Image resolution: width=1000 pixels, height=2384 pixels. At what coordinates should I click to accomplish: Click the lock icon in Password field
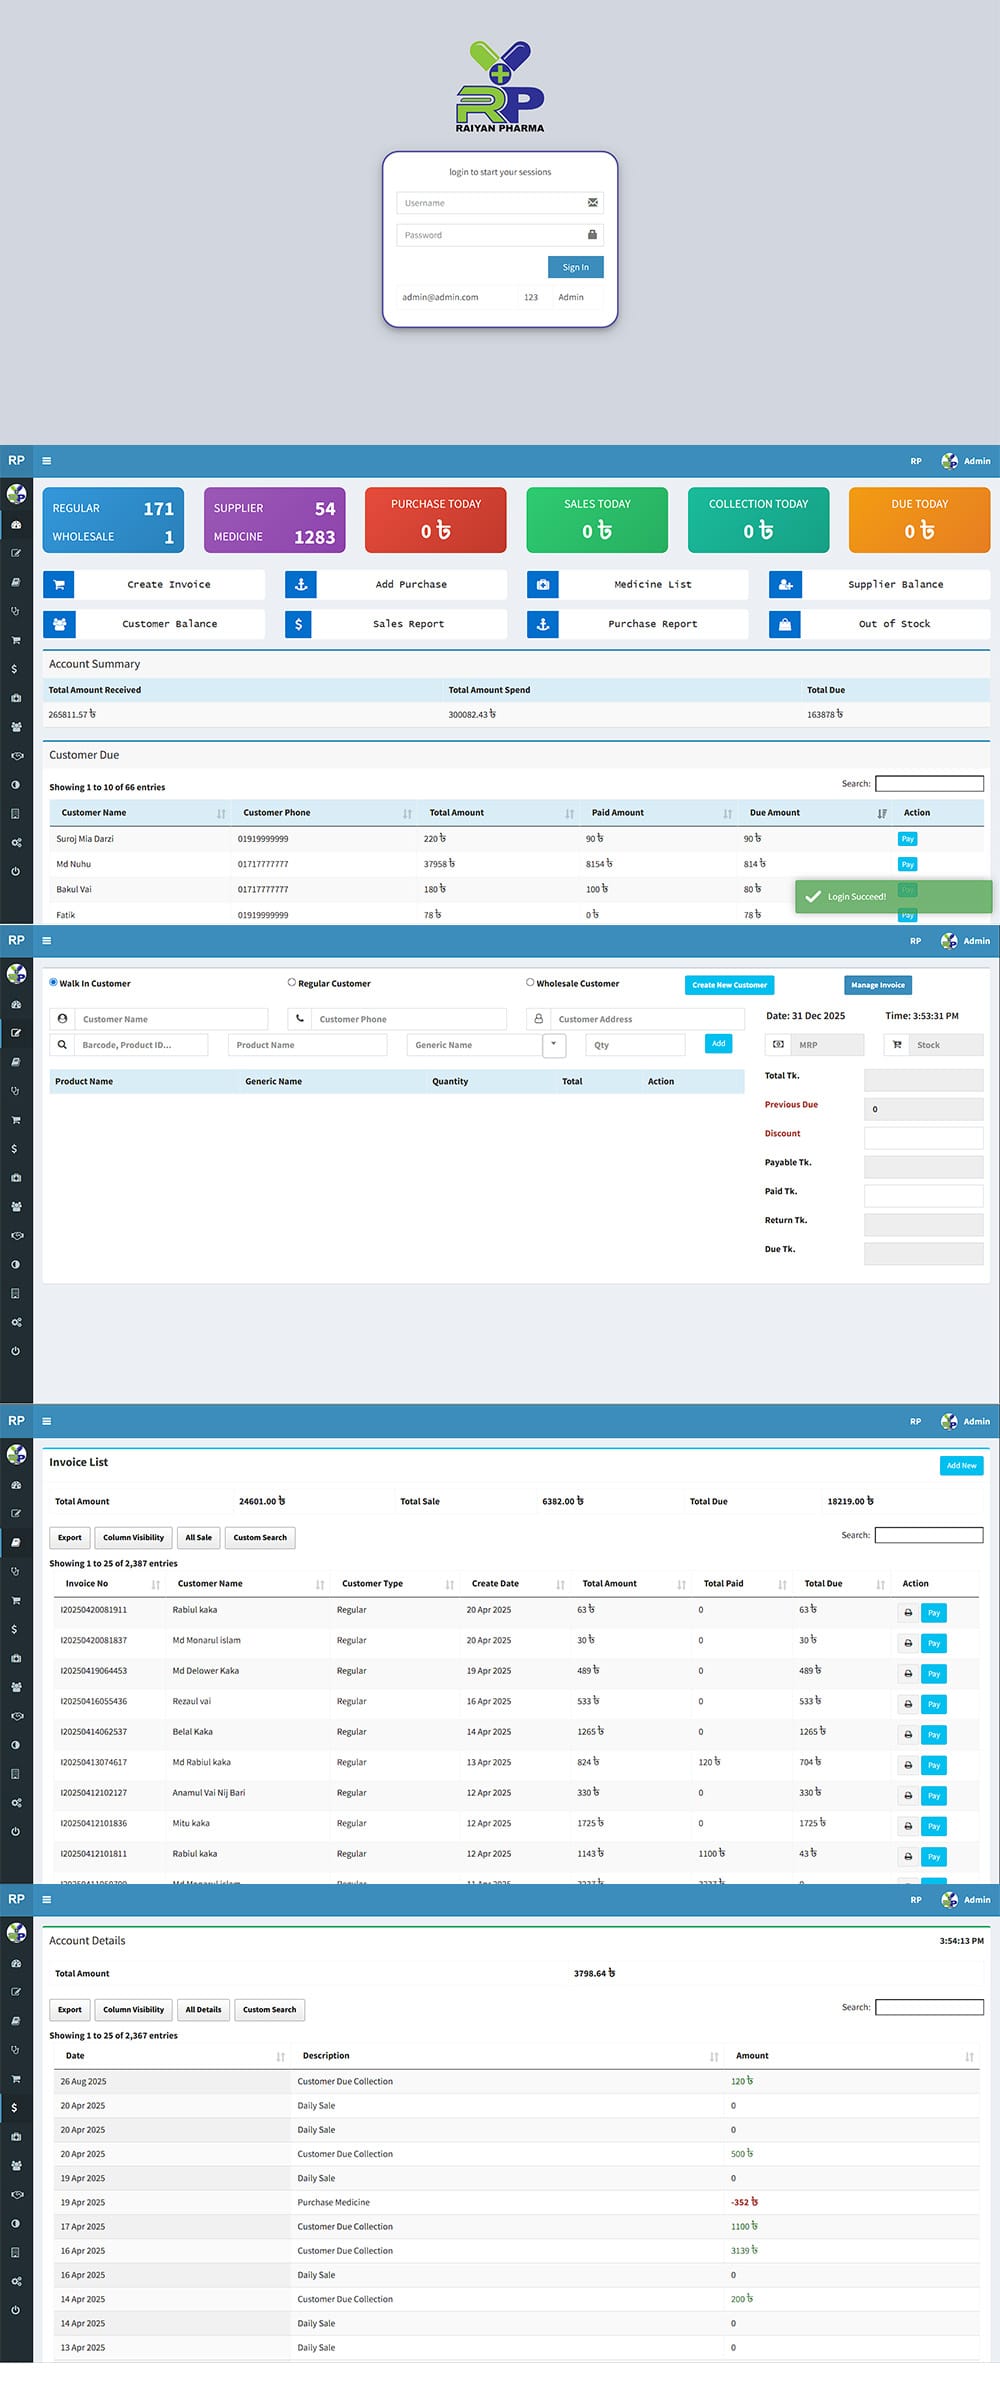[x=592, y=235]
